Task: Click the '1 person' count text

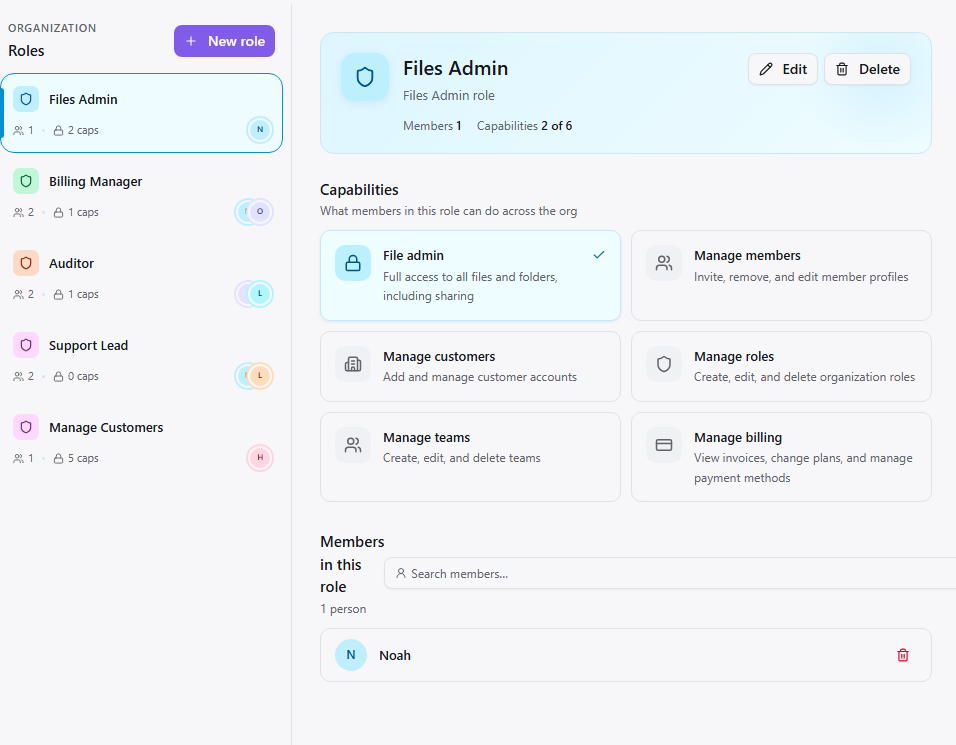Action: coord(343,608)
